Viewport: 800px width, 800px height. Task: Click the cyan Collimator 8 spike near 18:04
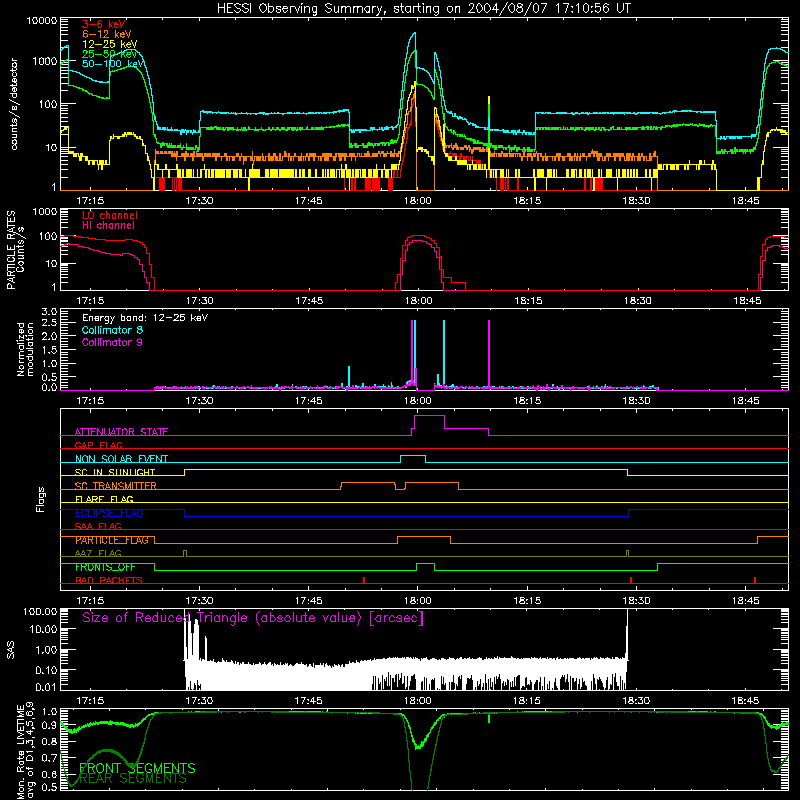pos(444,353)
